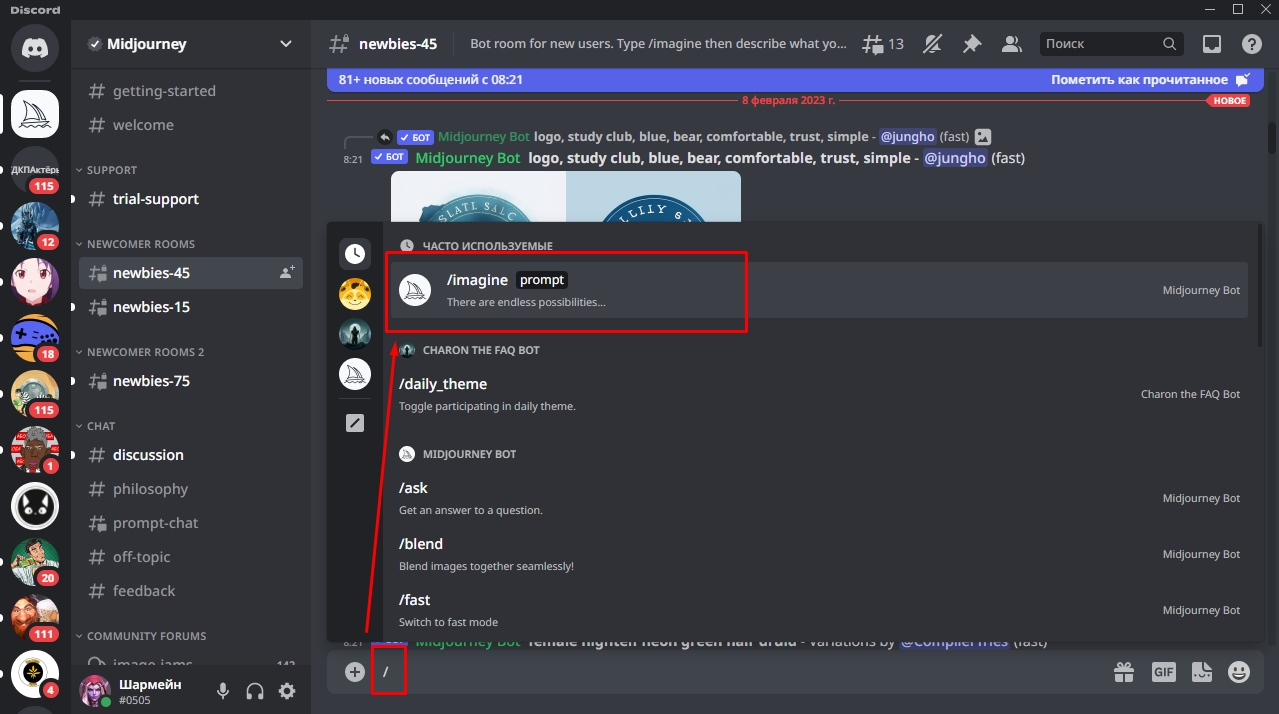Jump to 81+ new messages banner
The image size is (1279, 714).
click(x=431, y=80)
